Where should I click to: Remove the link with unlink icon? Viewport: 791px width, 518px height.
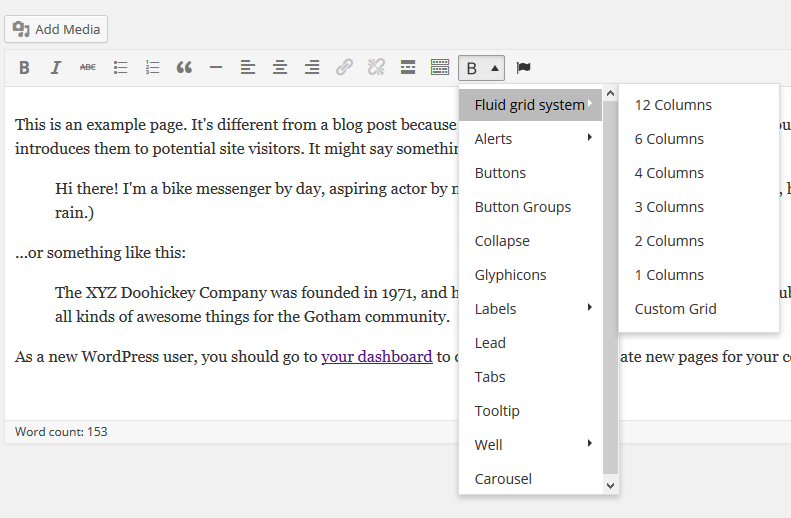click(376, 67)
